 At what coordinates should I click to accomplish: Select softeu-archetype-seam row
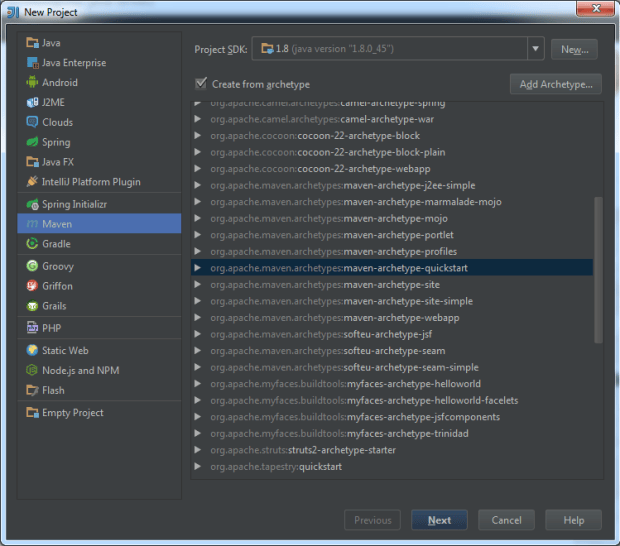(391, 351)
